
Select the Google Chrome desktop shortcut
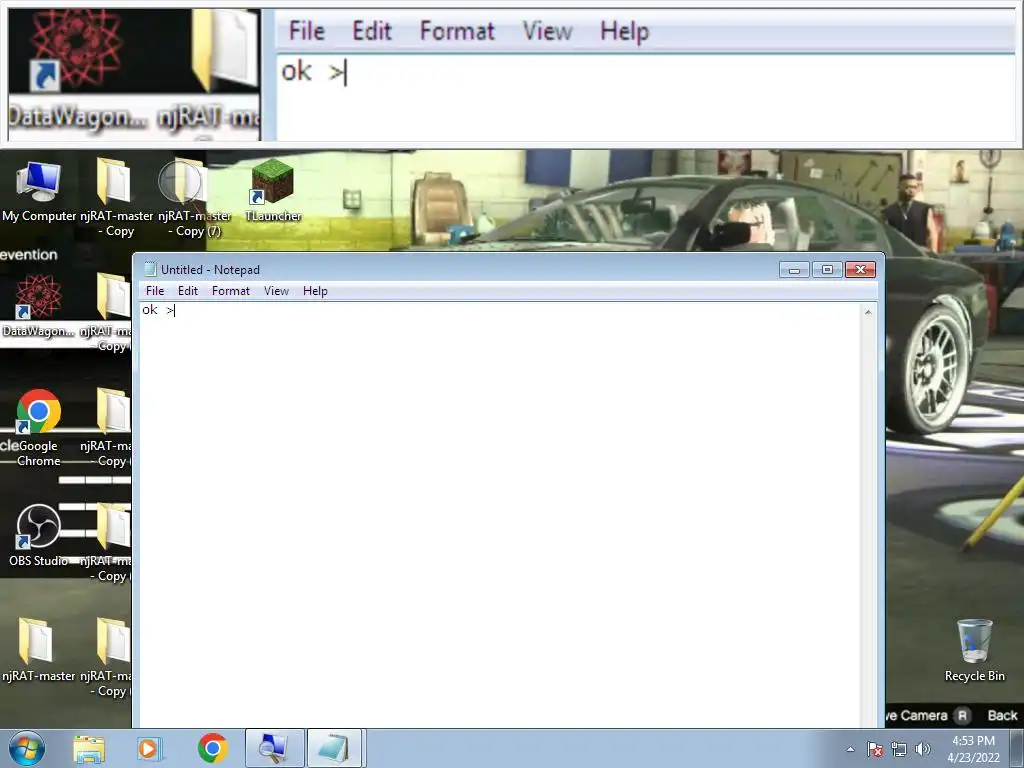click(39, 428)
